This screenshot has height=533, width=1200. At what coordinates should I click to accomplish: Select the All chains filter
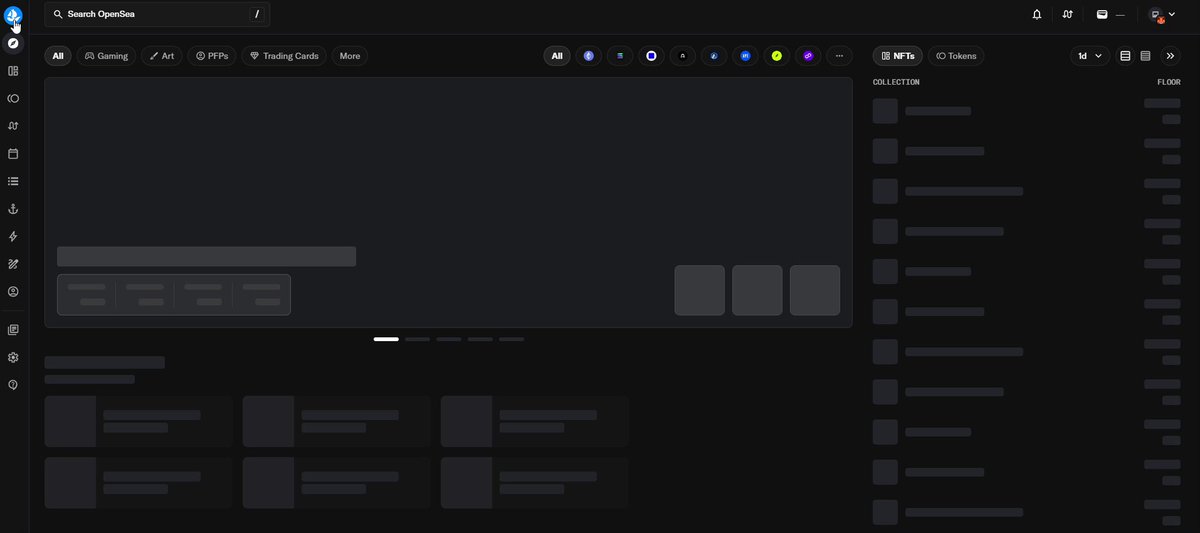[x=557, y=56]
